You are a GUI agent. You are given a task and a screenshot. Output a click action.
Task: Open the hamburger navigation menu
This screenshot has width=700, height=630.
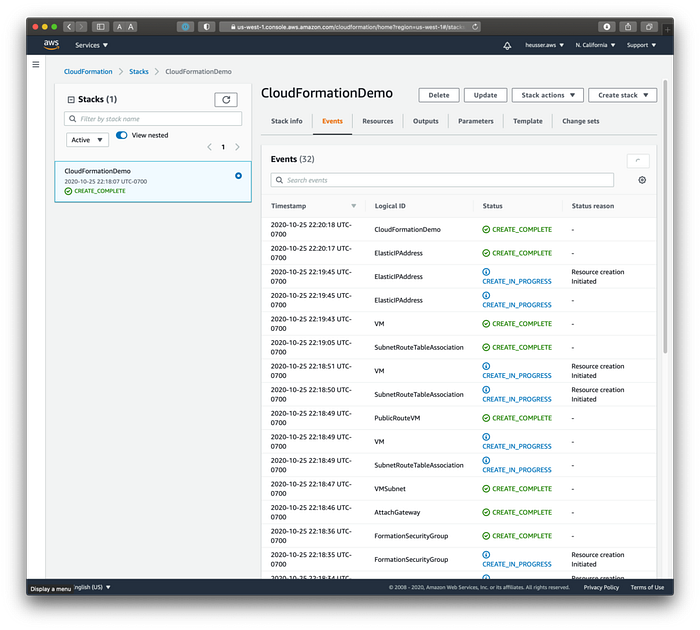(x=36, y=65)
